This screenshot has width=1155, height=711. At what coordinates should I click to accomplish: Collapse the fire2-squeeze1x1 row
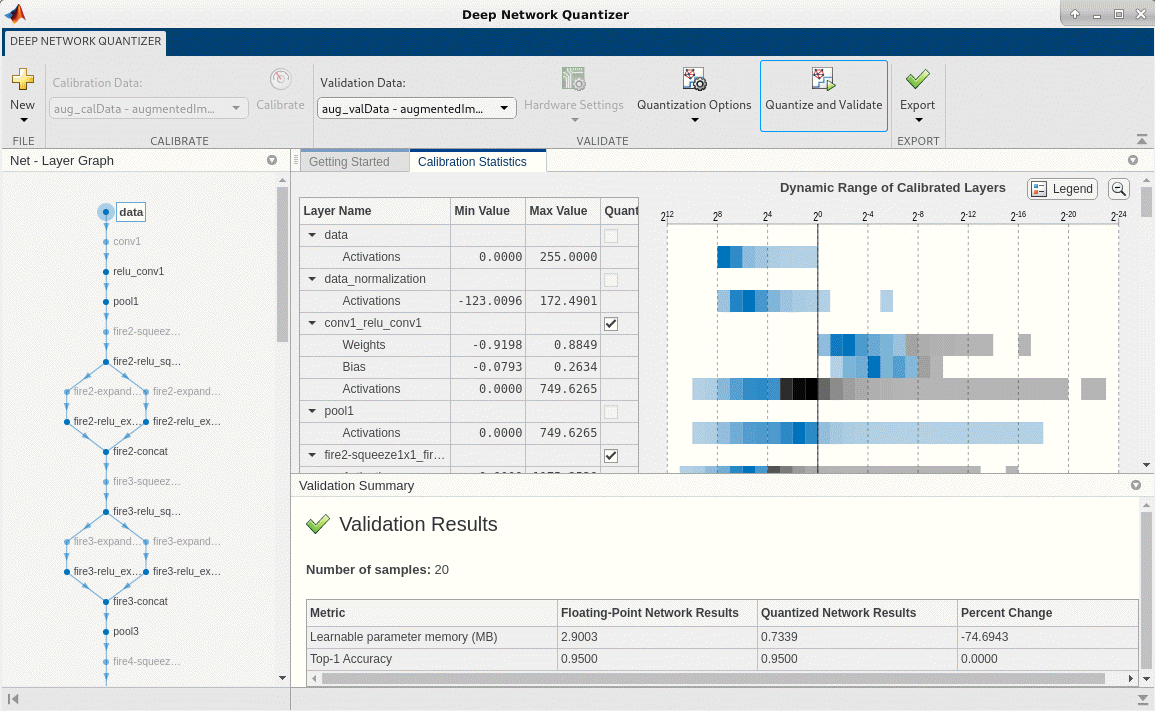pyautogui.click(x=312, y=455)
